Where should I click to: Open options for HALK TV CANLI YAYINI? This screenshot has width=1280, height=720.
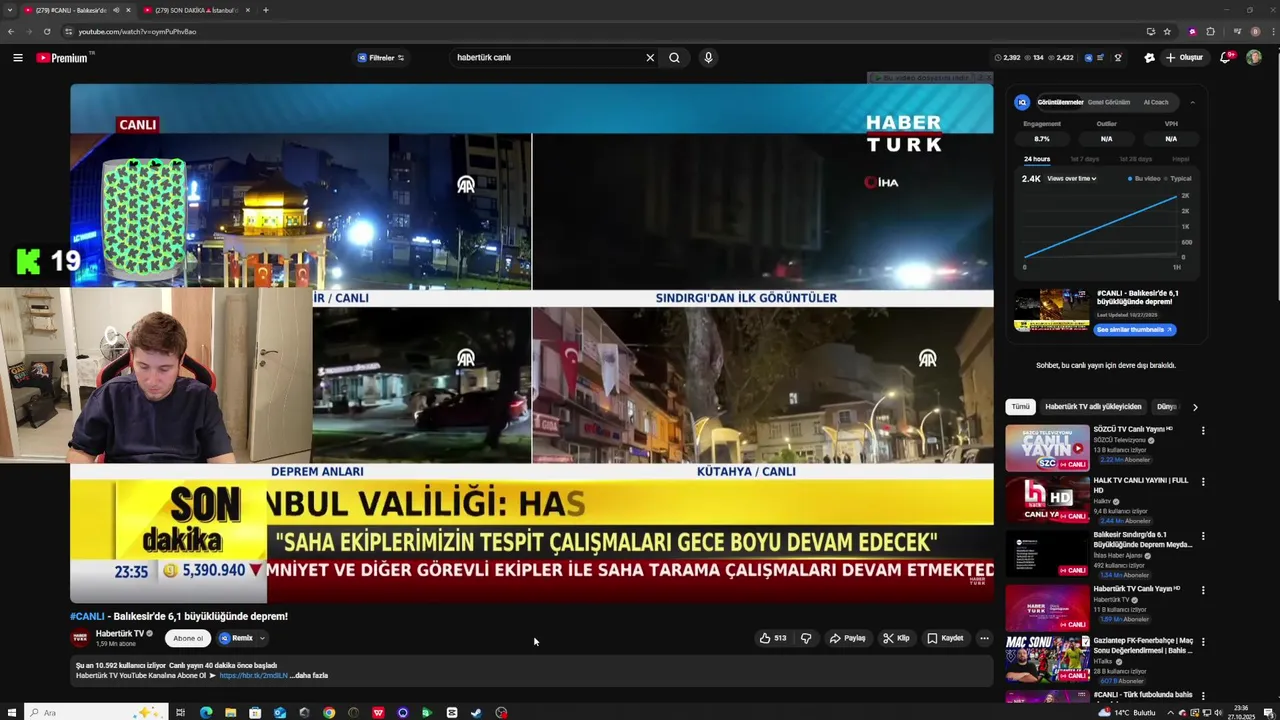coord(1203,482)
